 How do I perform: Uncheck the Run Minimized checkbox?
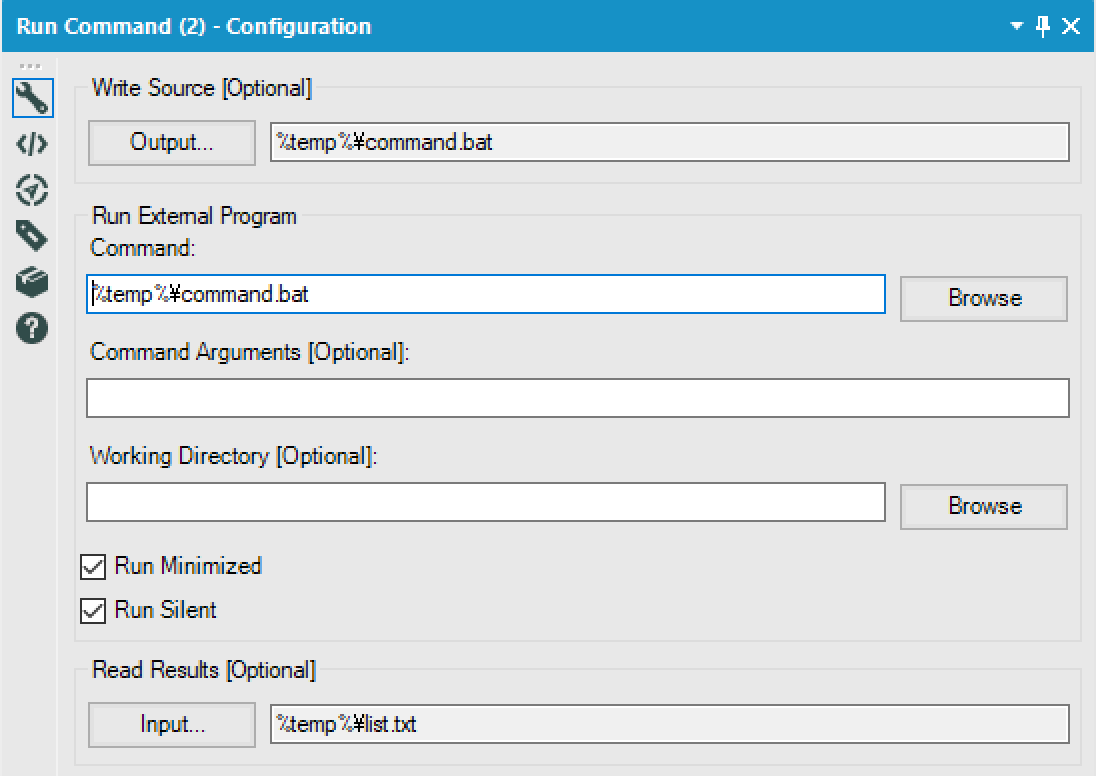93,567
